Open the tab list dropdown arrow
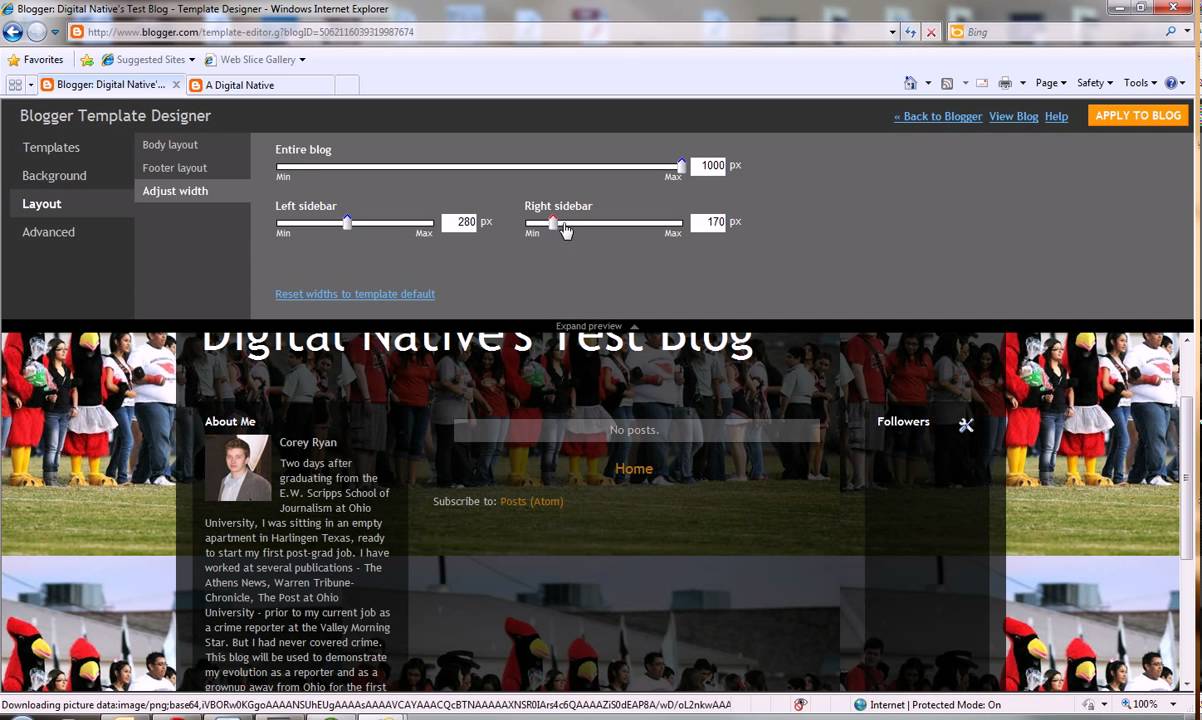Image resolution: width=1202 pixels, height=720 pixels. 31,85
